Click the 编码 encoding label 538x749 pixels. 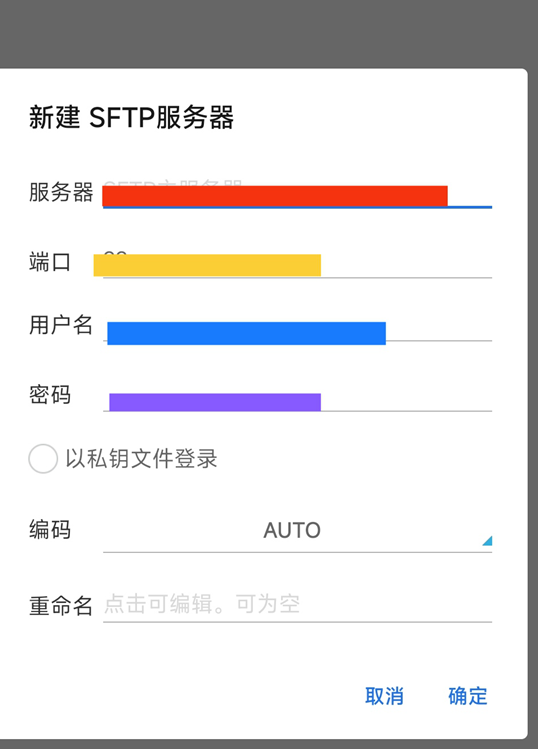pos(50,530)
